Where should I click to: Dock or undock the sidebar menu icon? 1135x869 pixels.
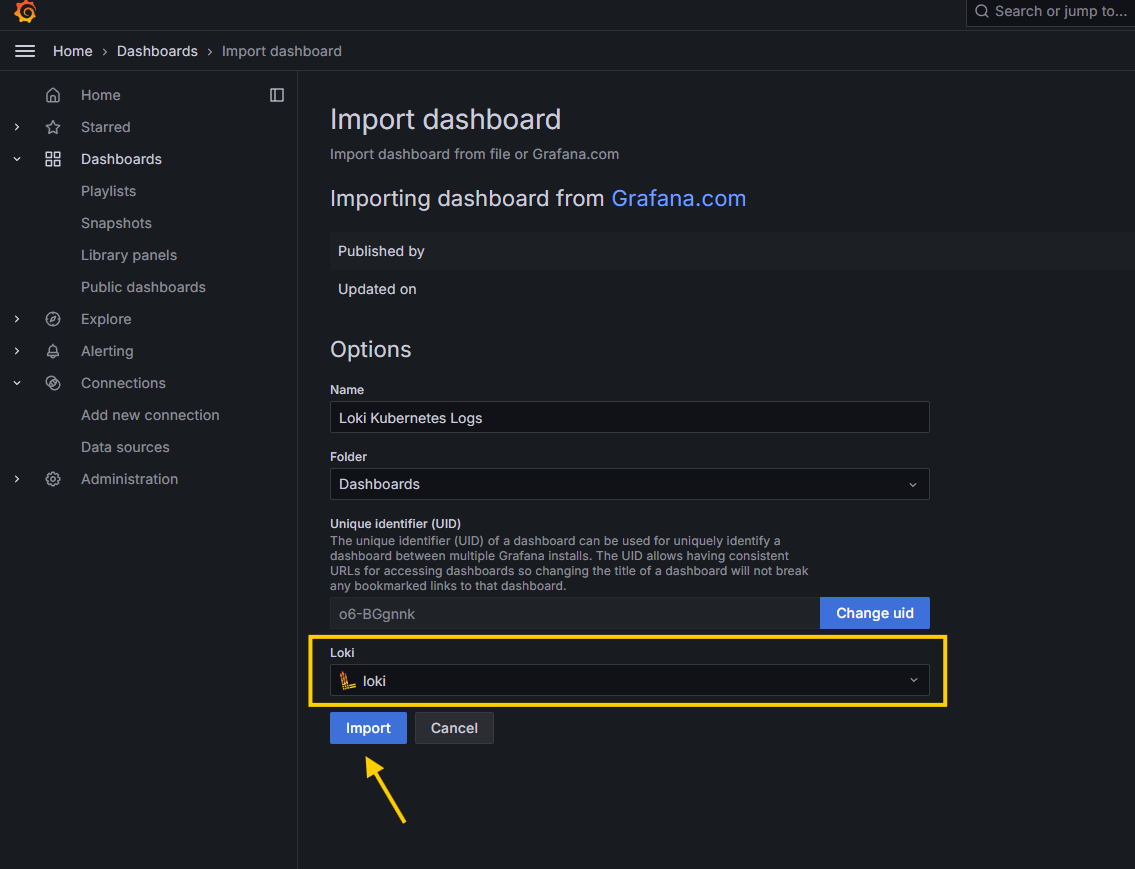pyautogui.click(x=277, y=95)
